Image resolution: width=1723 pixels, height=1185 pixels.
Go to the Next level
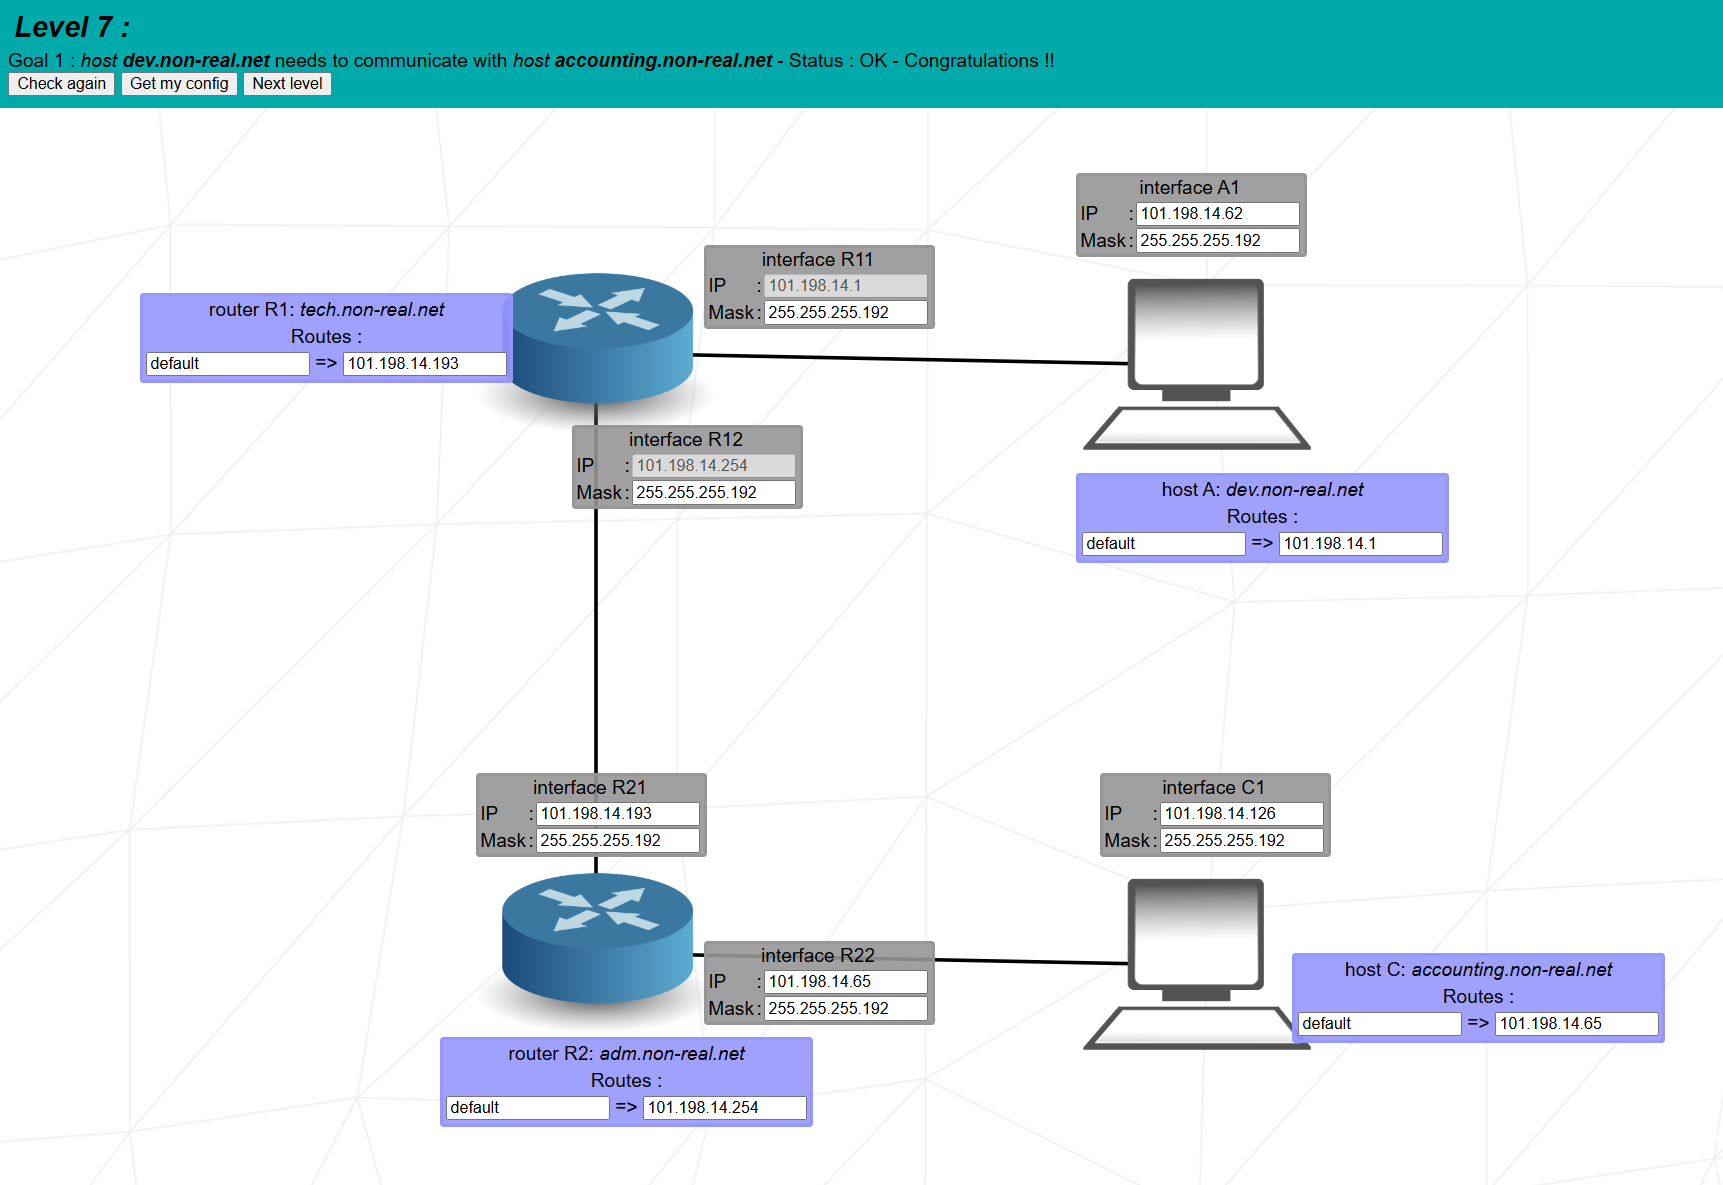pyautogui.click(x=287, y=84)
